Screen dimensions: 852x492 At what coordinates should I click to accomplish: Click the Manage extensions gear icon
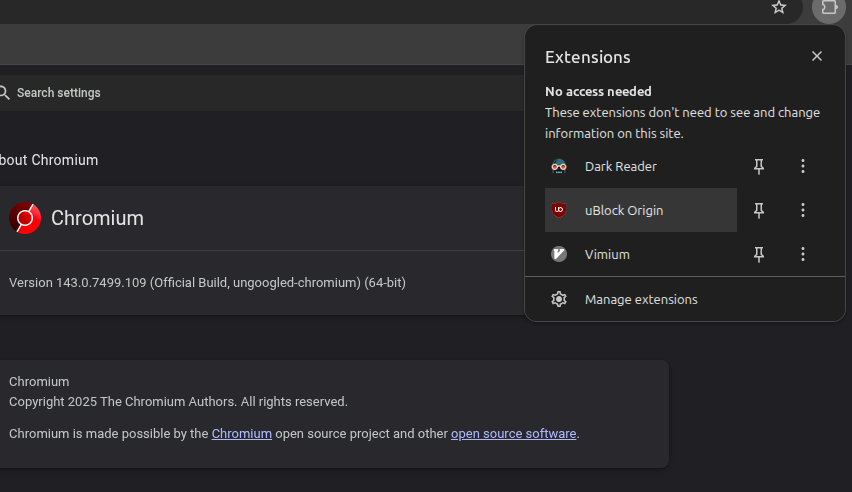click(559, 299)
